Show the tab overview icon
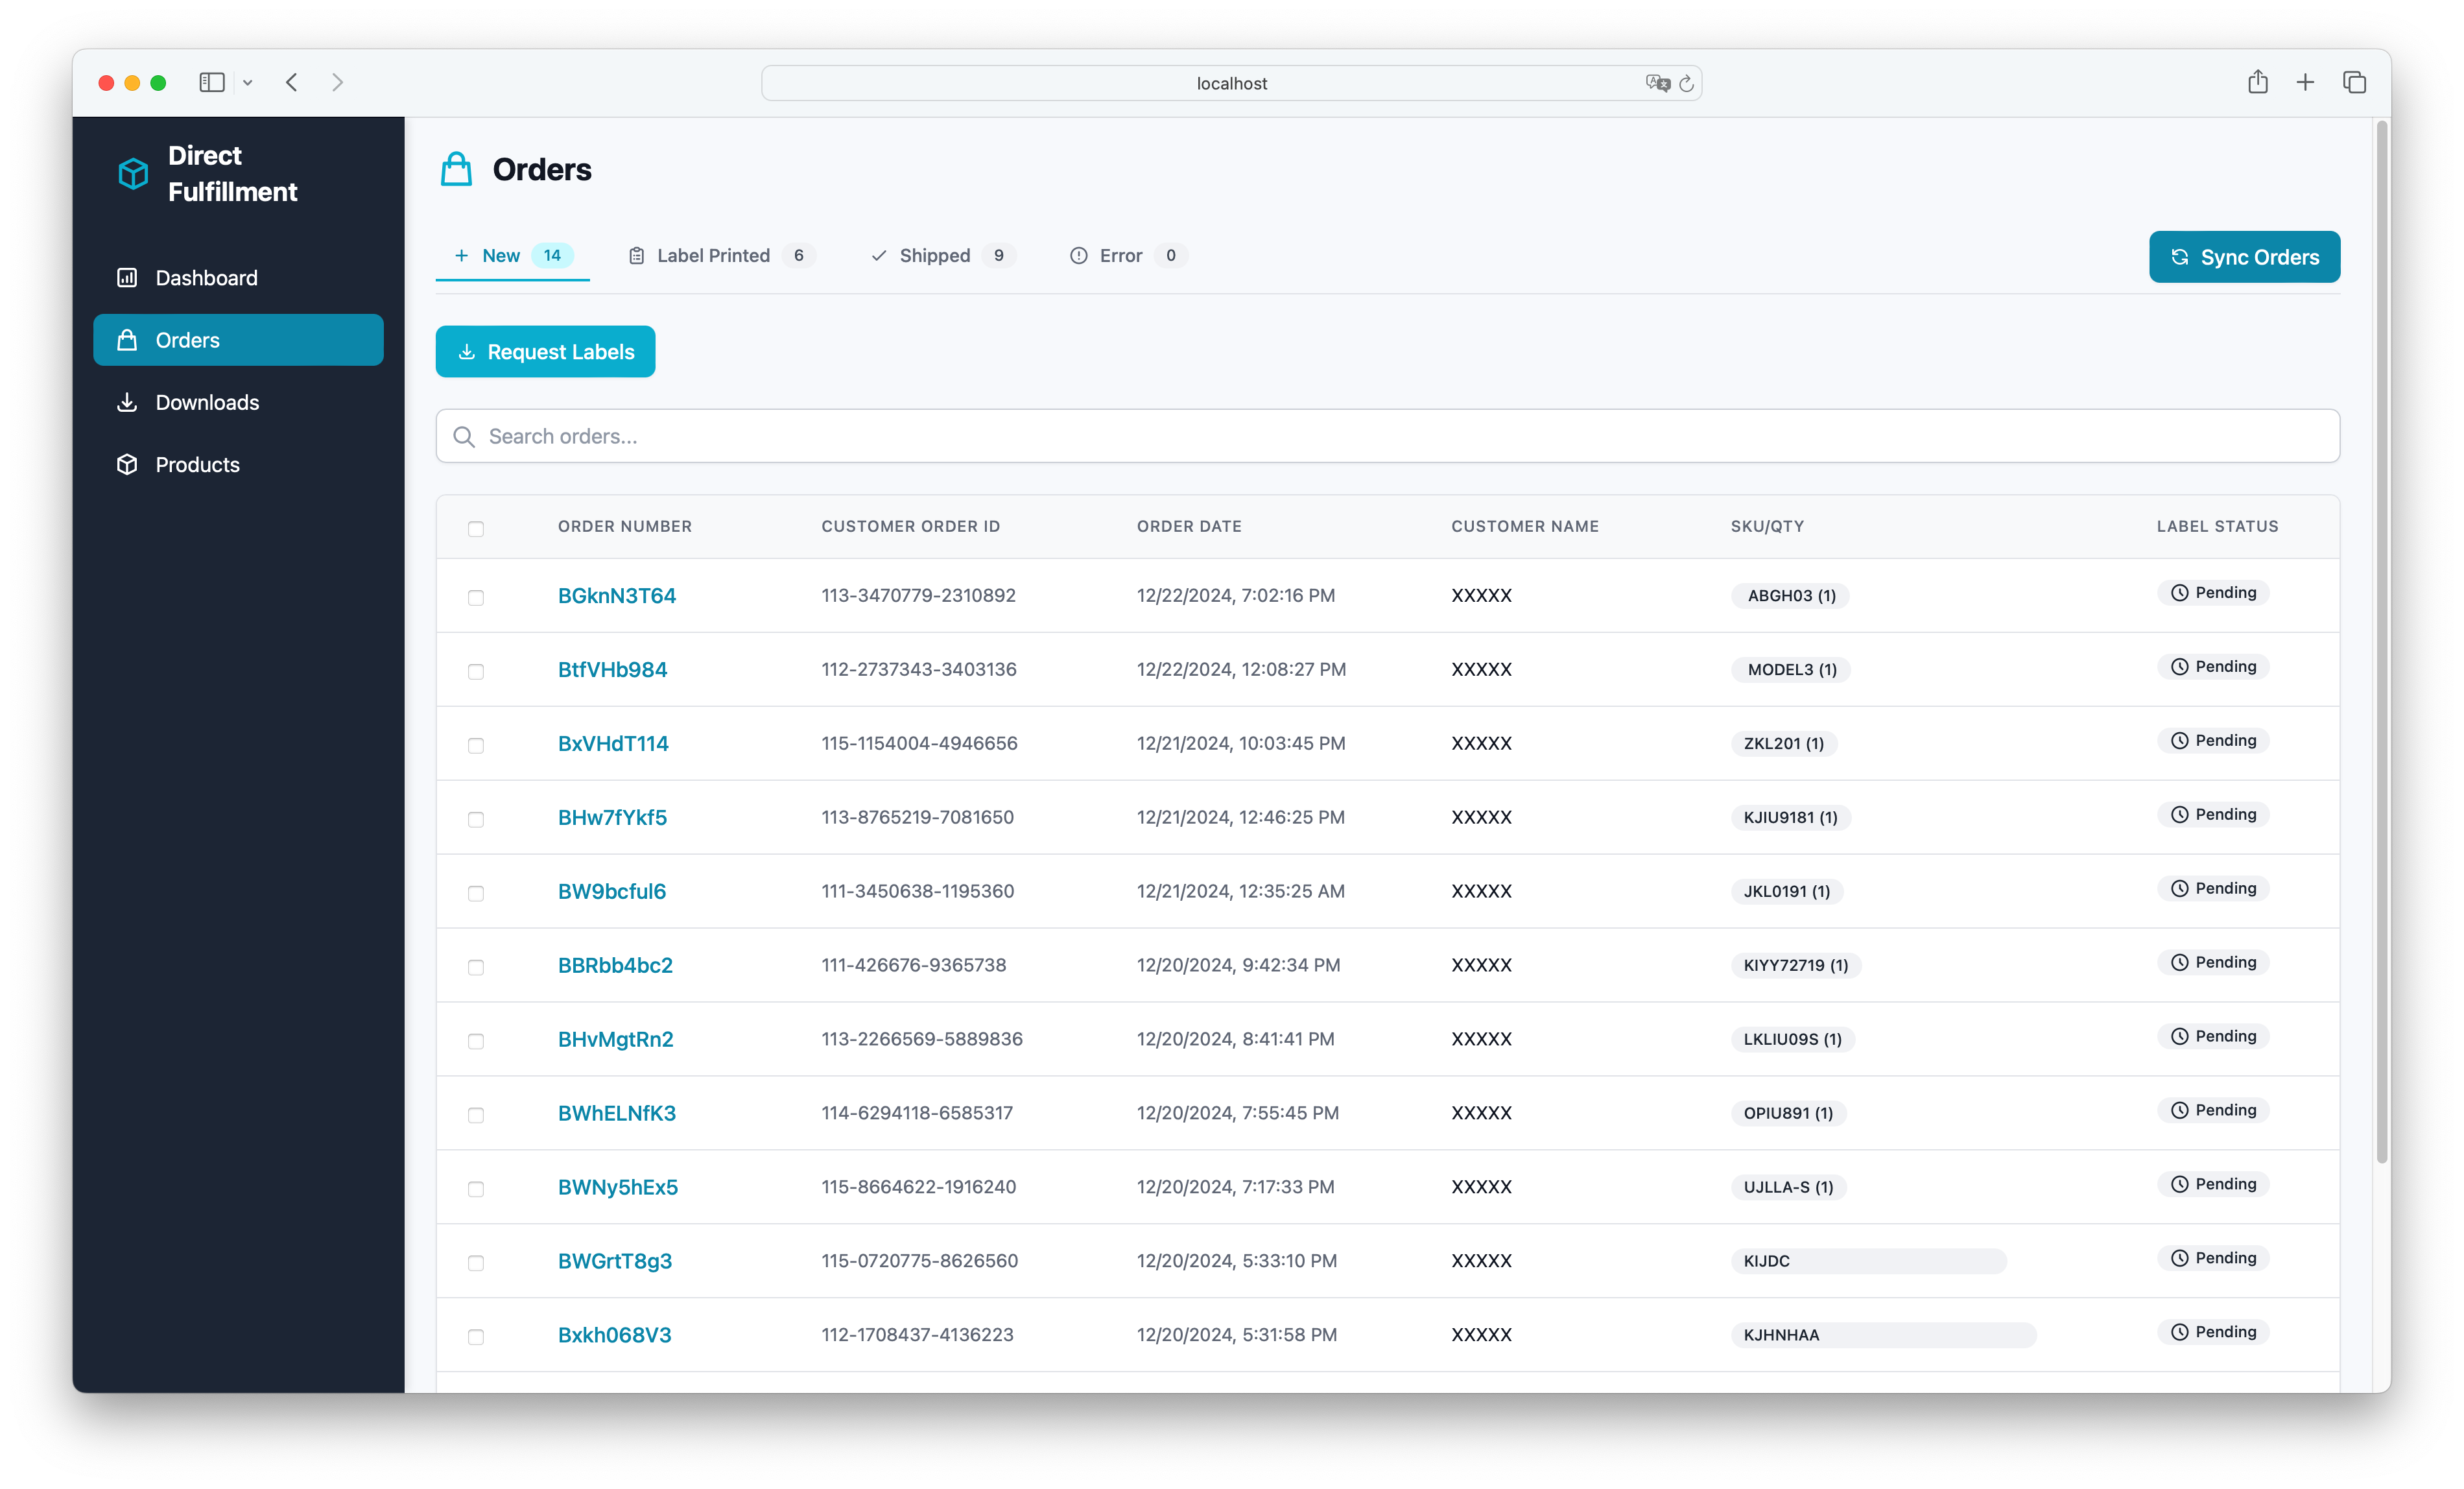The width and height of the screenshot is (2464, 1489). point(2354,82)
